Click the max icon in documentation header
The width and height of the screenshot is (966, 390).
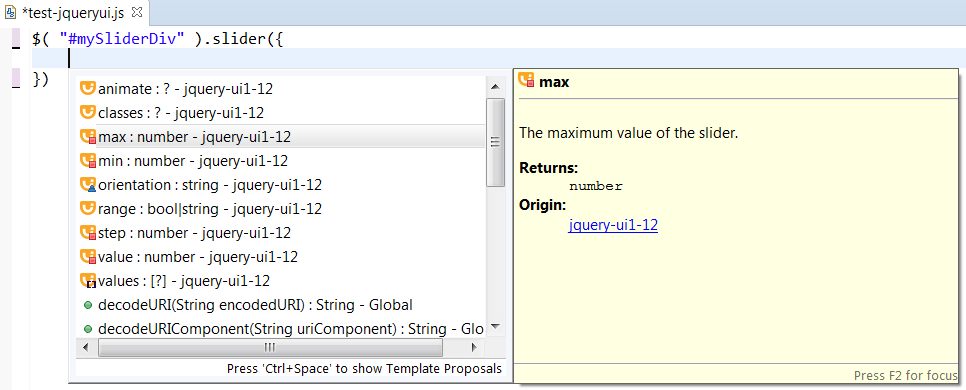(x=526, y=81)
